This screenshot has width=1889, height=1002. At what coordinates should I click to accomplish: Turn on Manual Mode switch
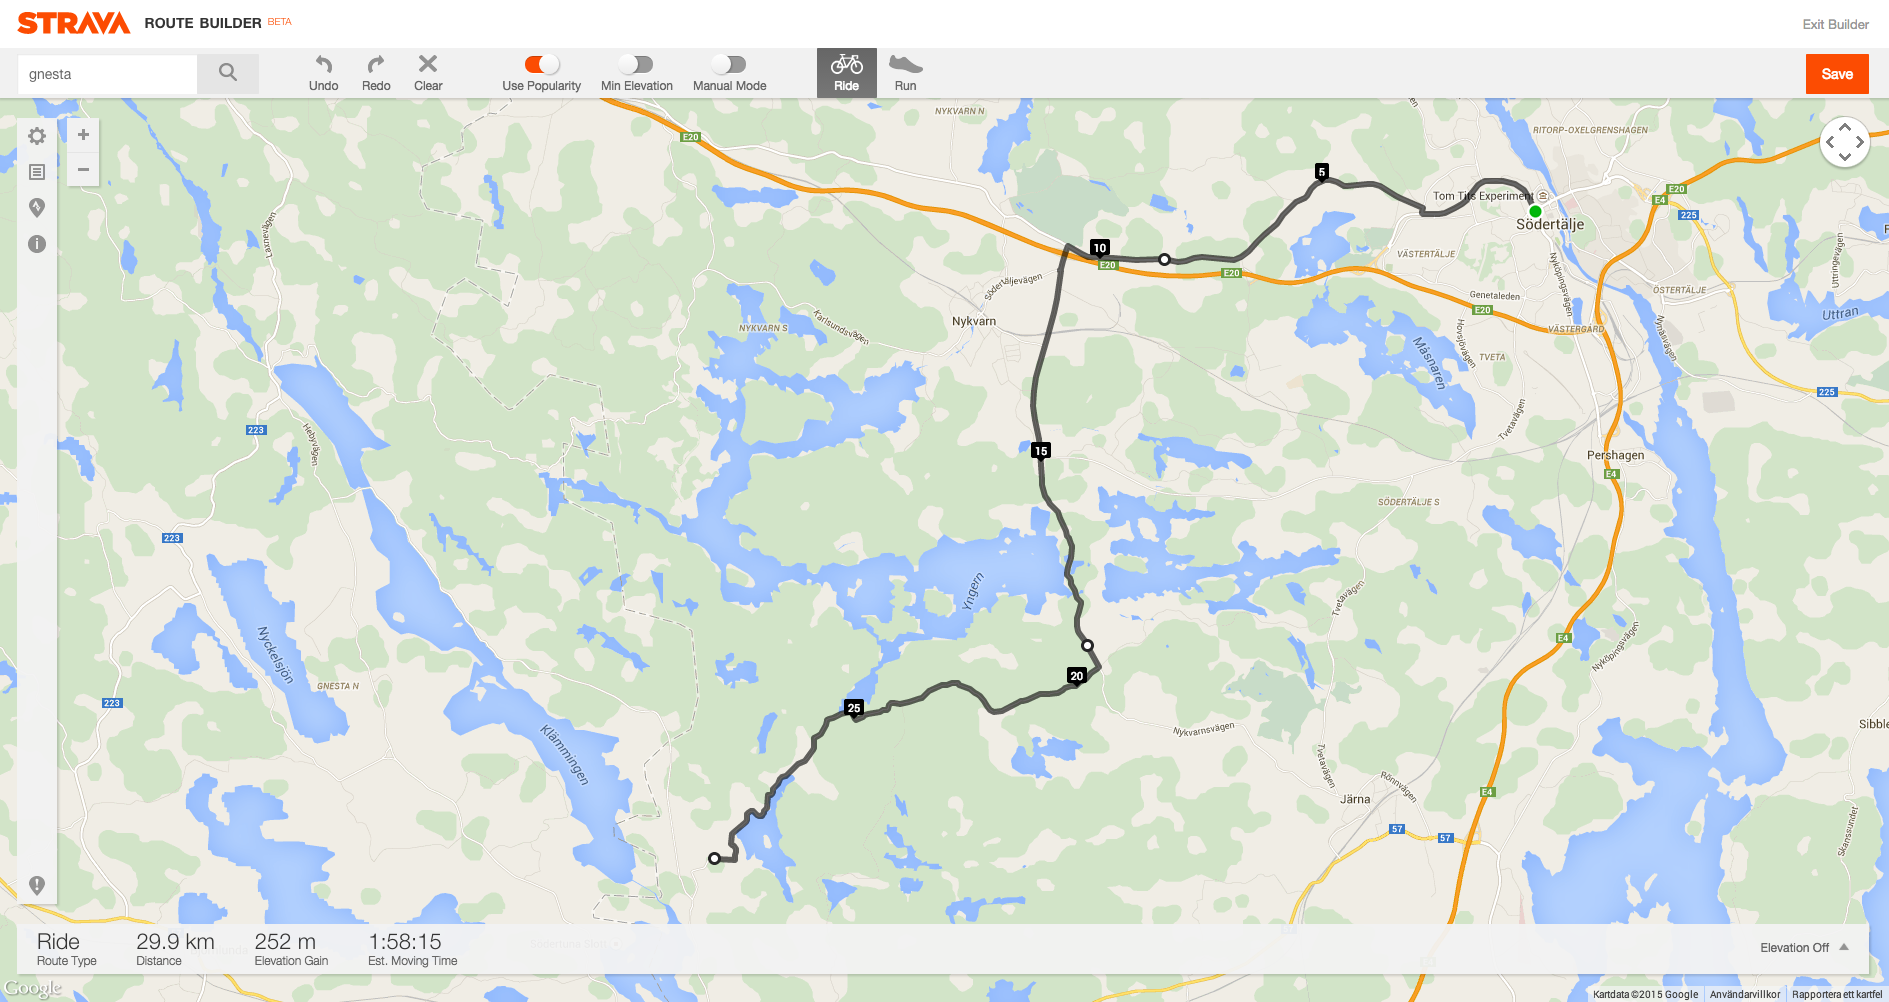(729, 64)
